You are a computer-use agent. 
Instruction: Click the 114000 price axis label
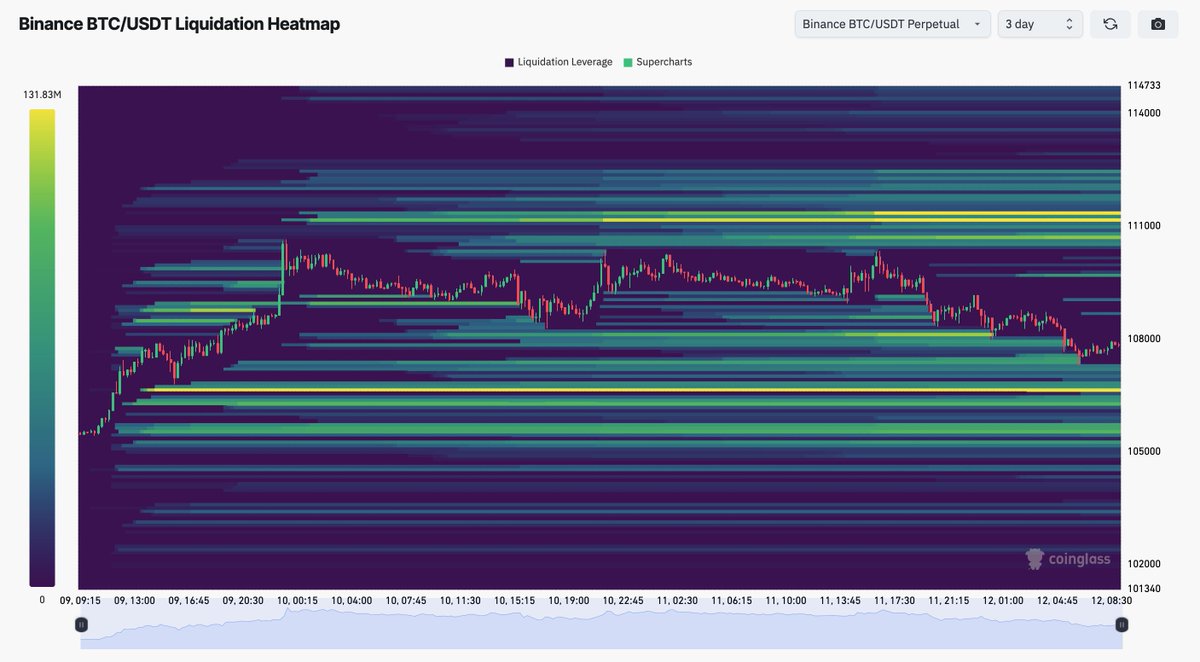point(1144,113)
